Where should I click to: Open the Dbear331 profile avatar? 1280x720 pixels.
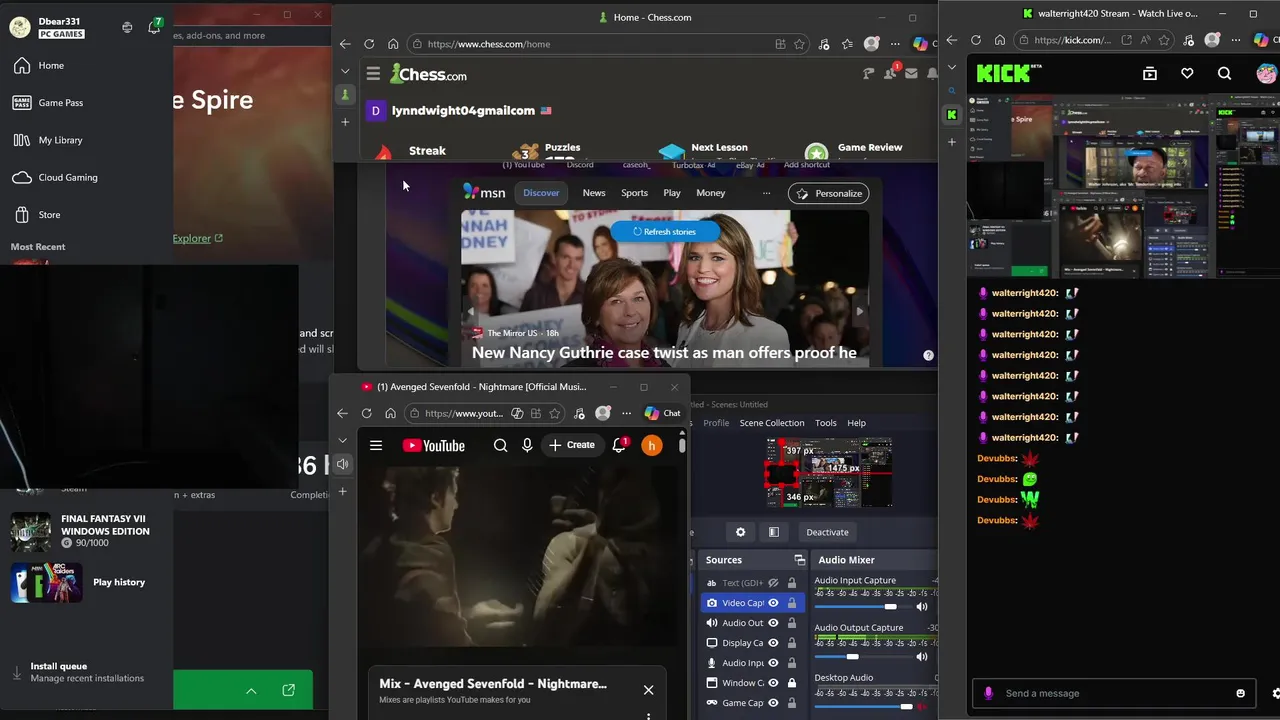click(x=20, y=27)
